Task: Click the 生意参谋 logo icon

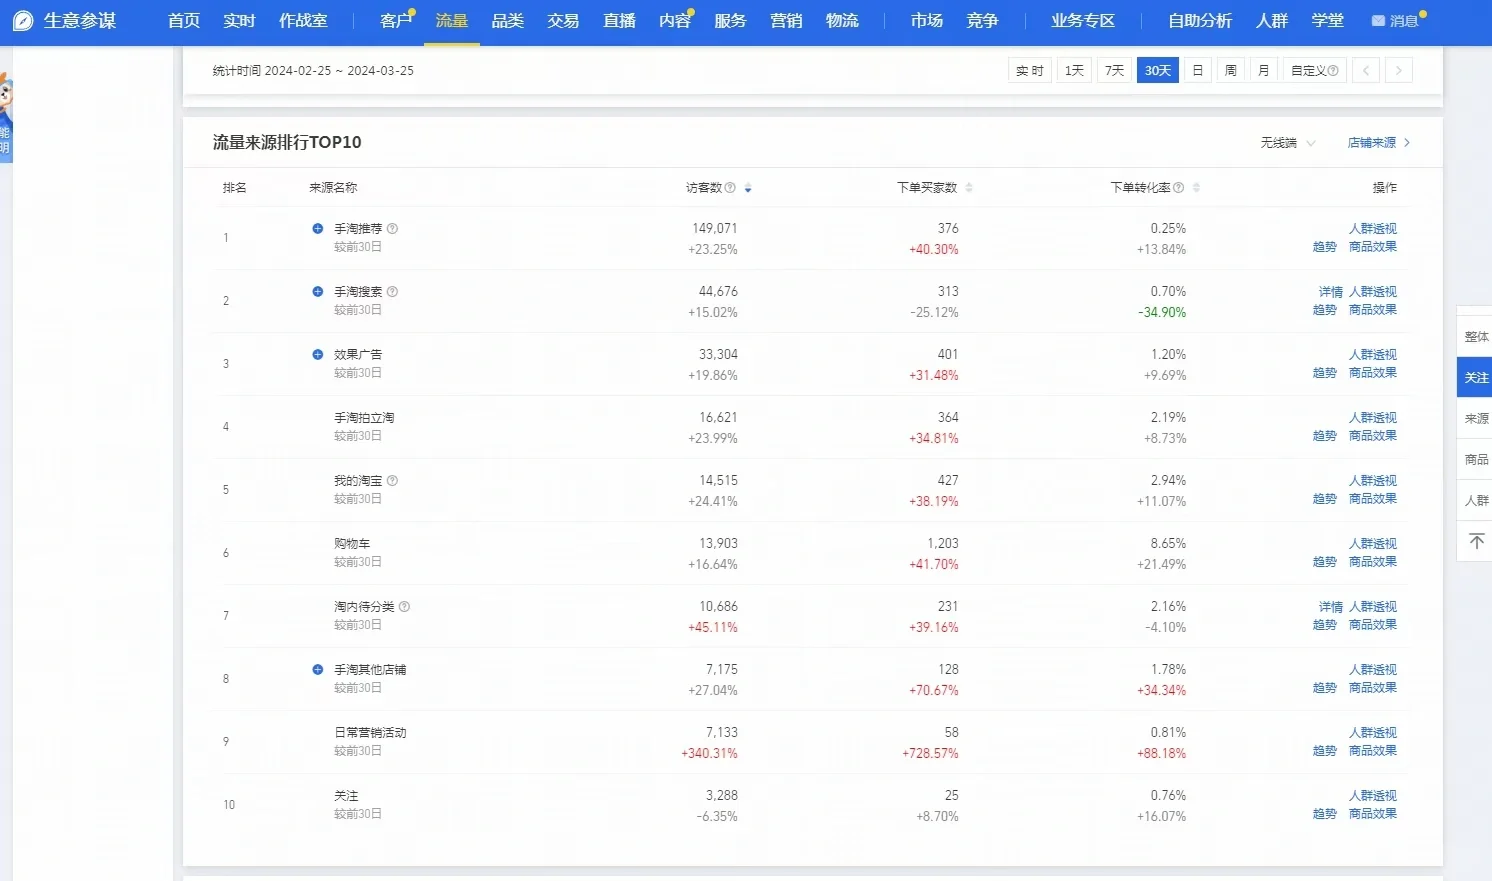Action: click(x=22, y=20)
